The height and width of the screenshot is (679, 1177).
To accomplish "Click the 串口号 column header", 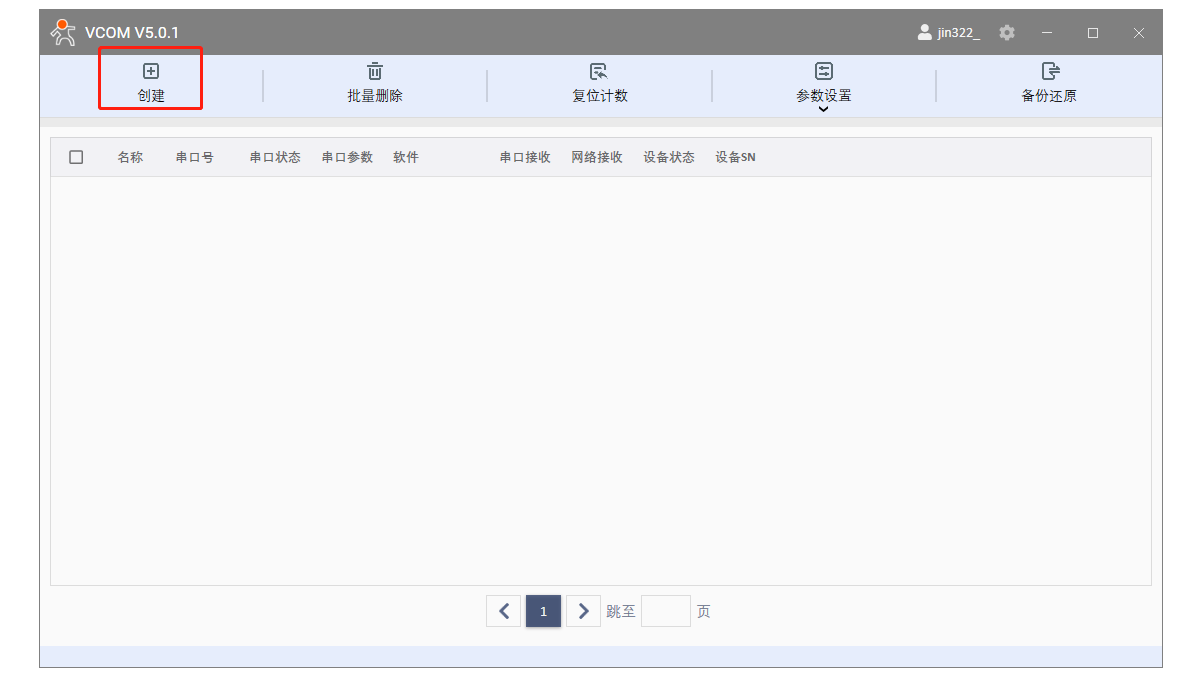I will pos(194,157).
